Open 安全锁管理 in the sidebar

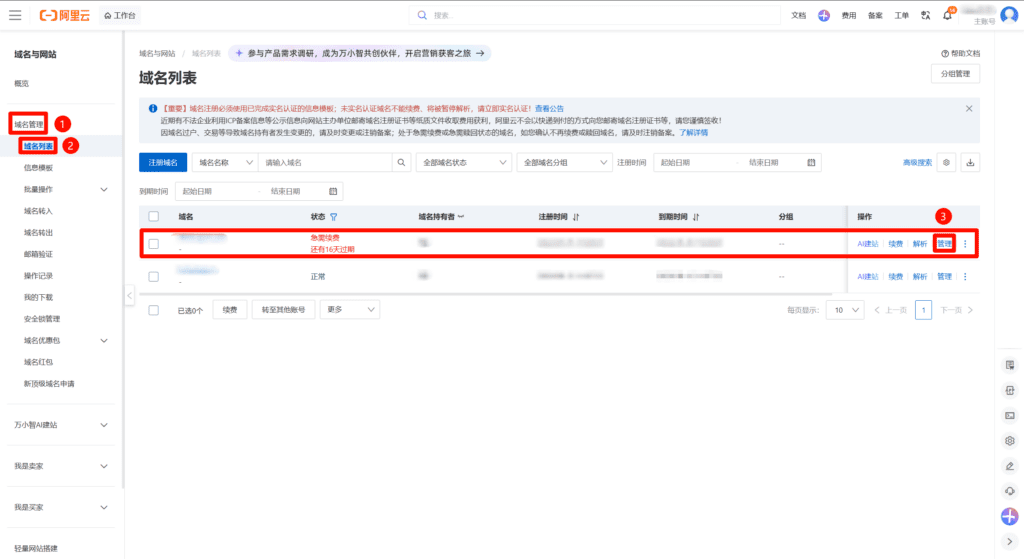[42, 319]
